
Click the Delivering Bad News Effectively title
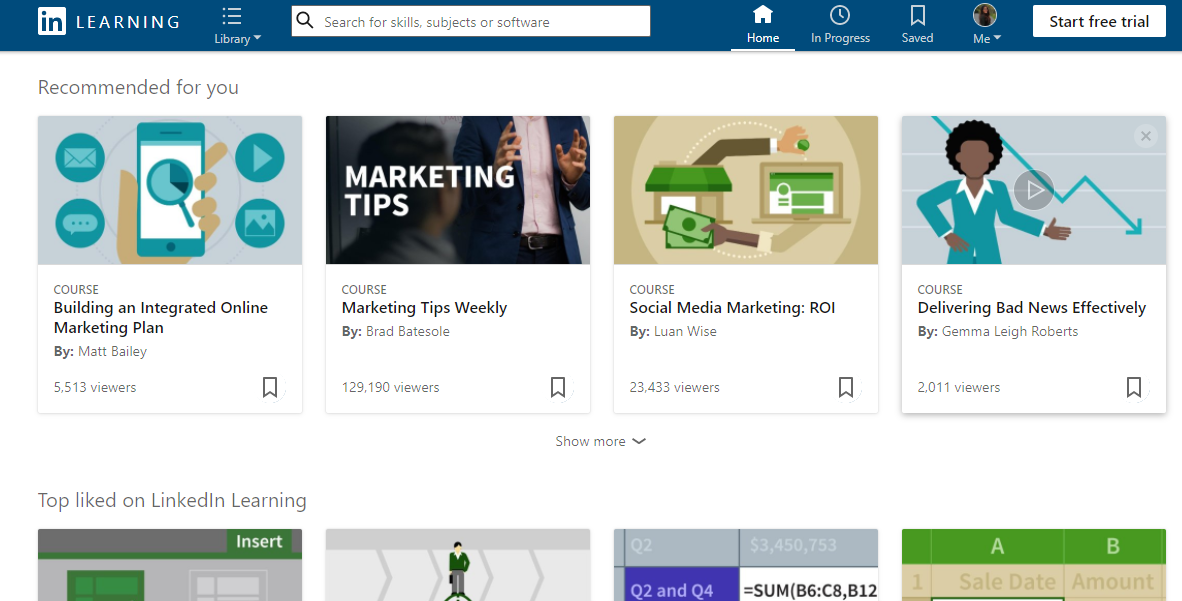[1031, 308]
